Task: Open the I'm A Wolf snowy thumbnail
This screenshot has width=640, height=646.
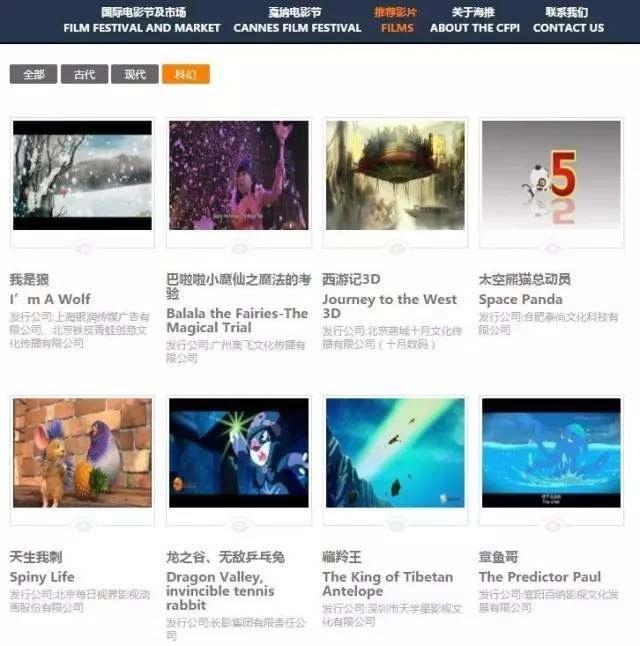Action: (x=82, y=176)
